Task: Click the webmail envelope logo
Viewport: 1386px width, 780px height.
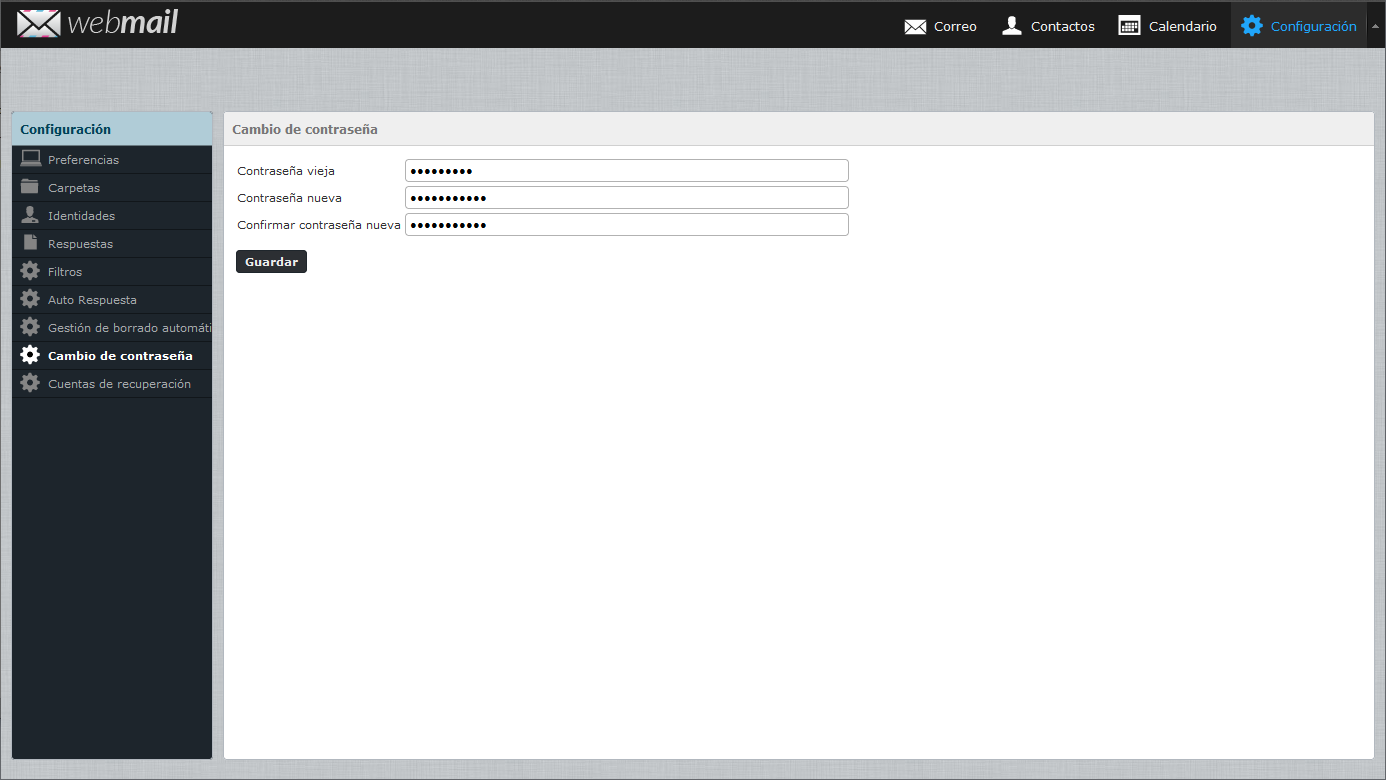Action: pos(39,24)
